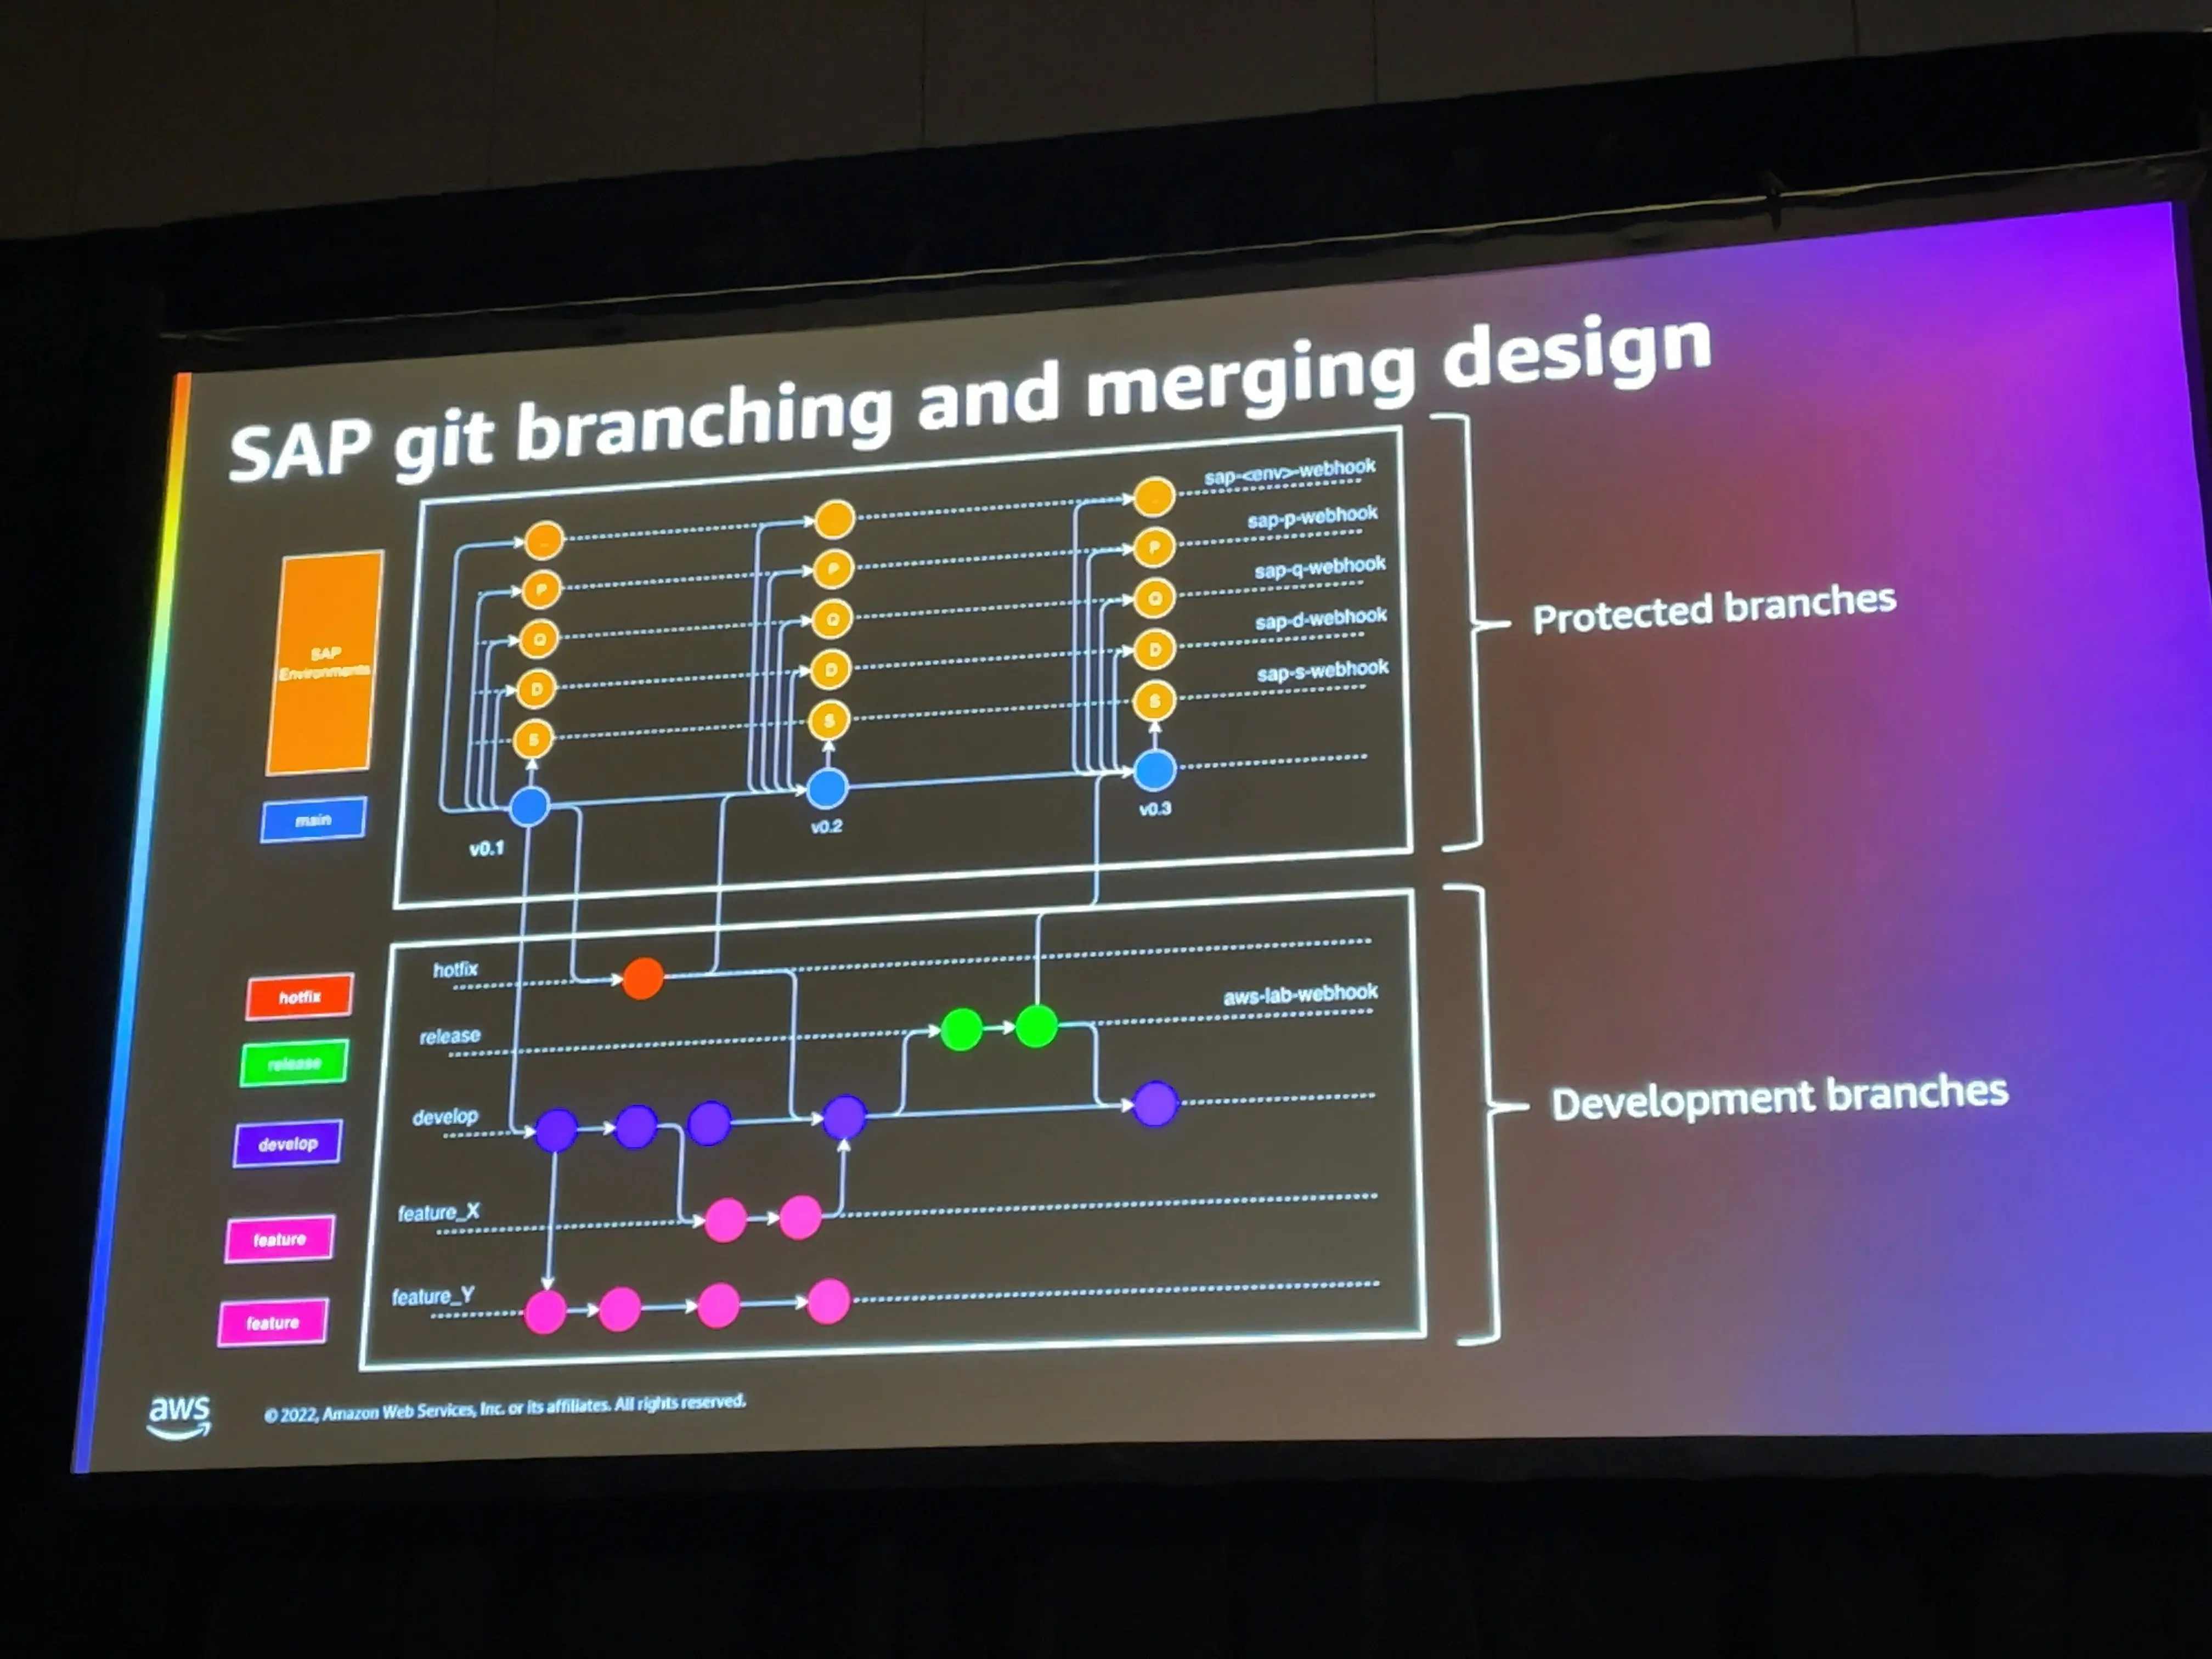Screen dimensions: 2212x1659
Task: Click the Development branches heading
Action: pos(1779,1097)
